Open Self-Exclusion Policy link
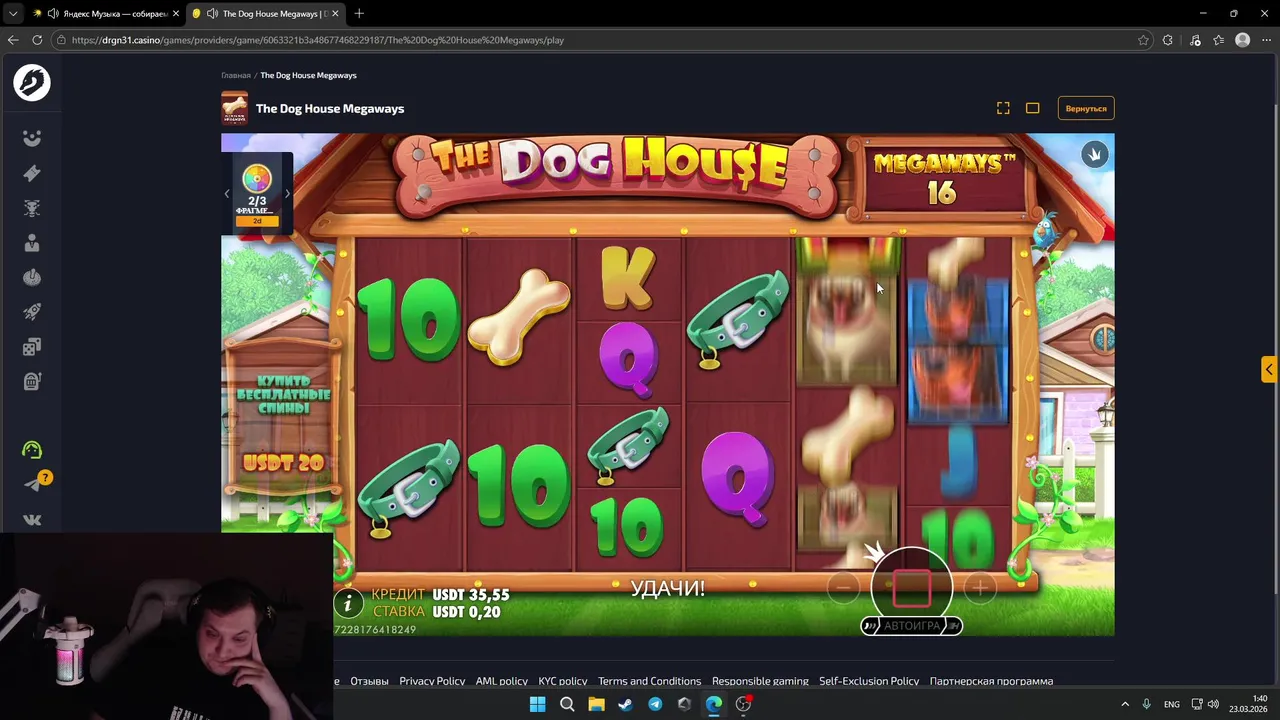The height and width of the screenshot is (720, 1280). 869,681
